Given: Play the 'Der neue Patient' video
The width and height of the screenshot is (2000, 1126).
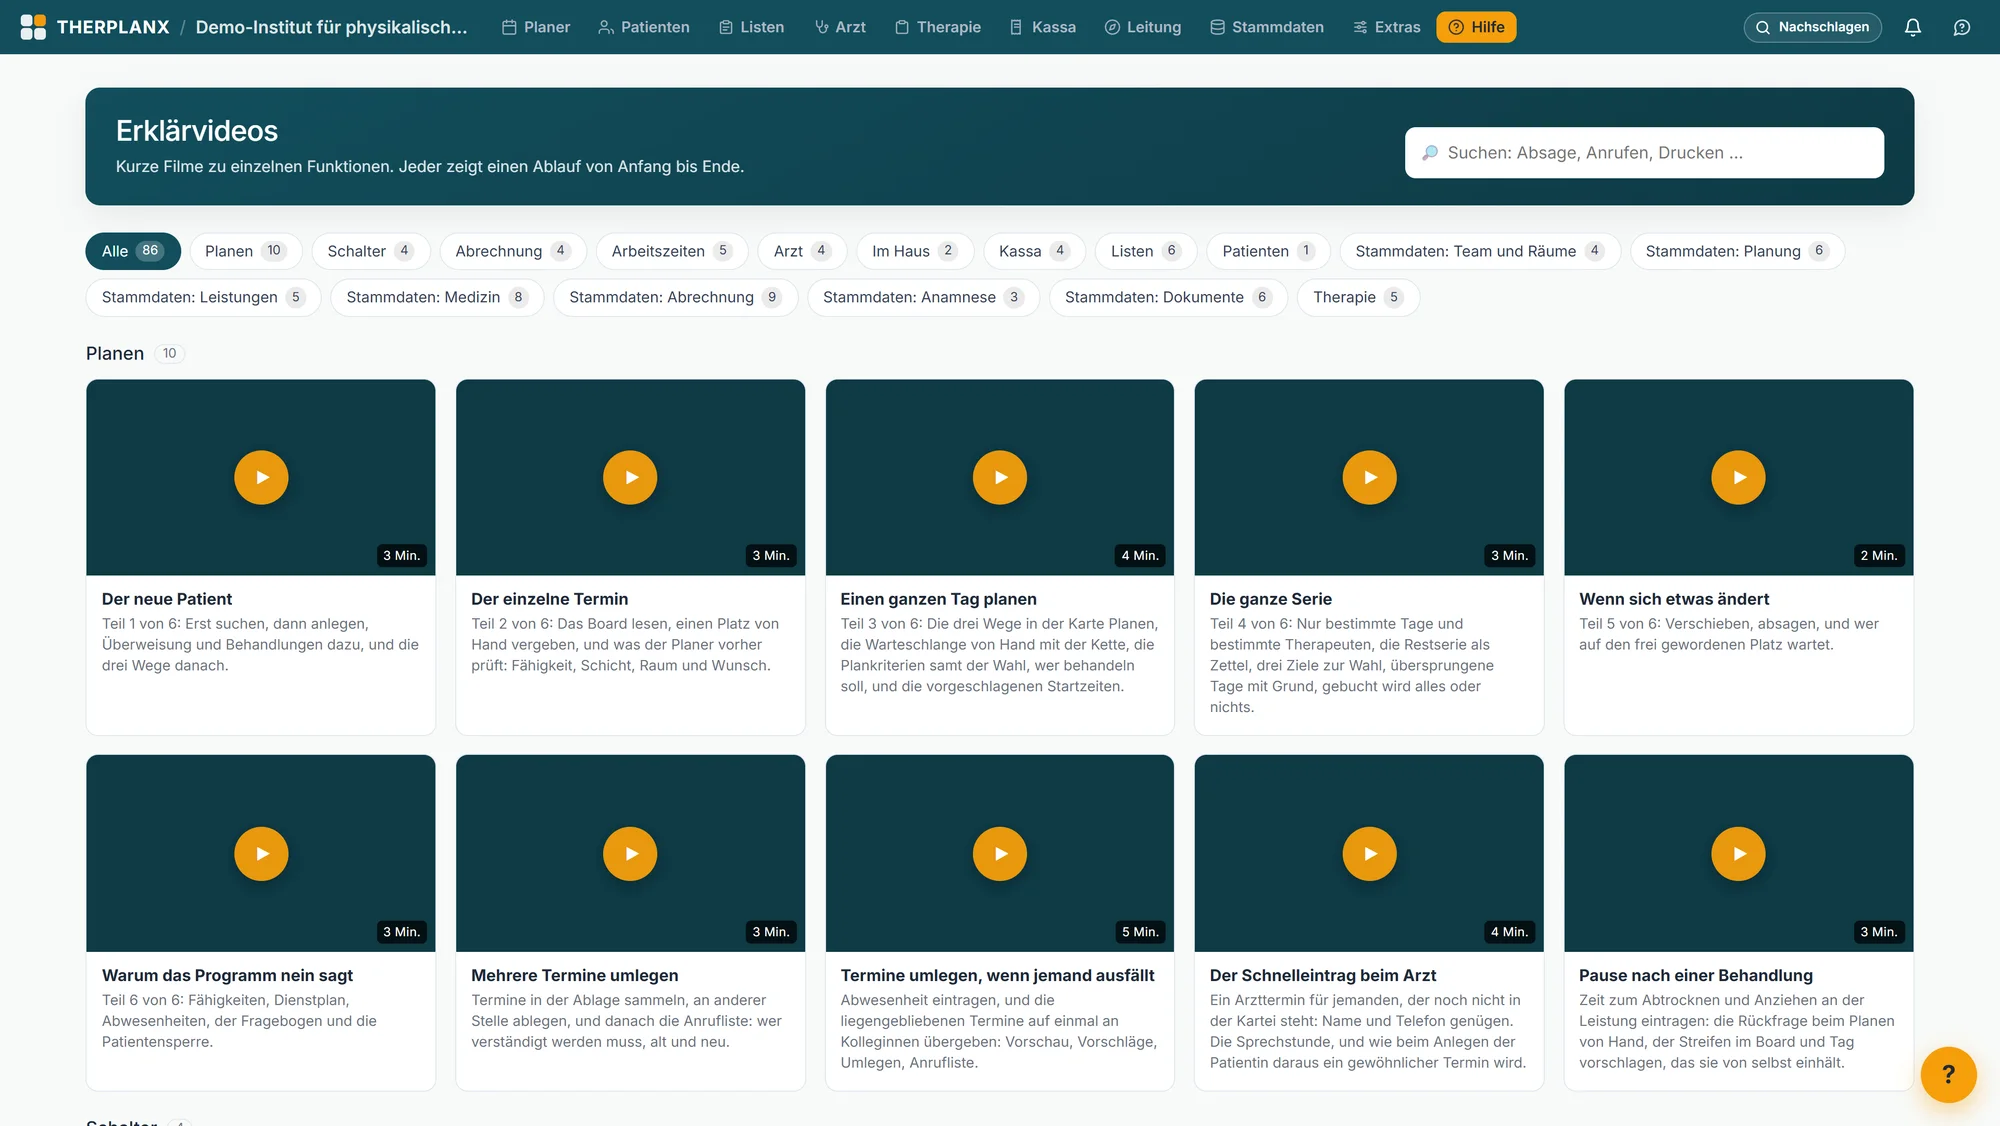Looking at the screenshot, I should click(x=261, y=477).
